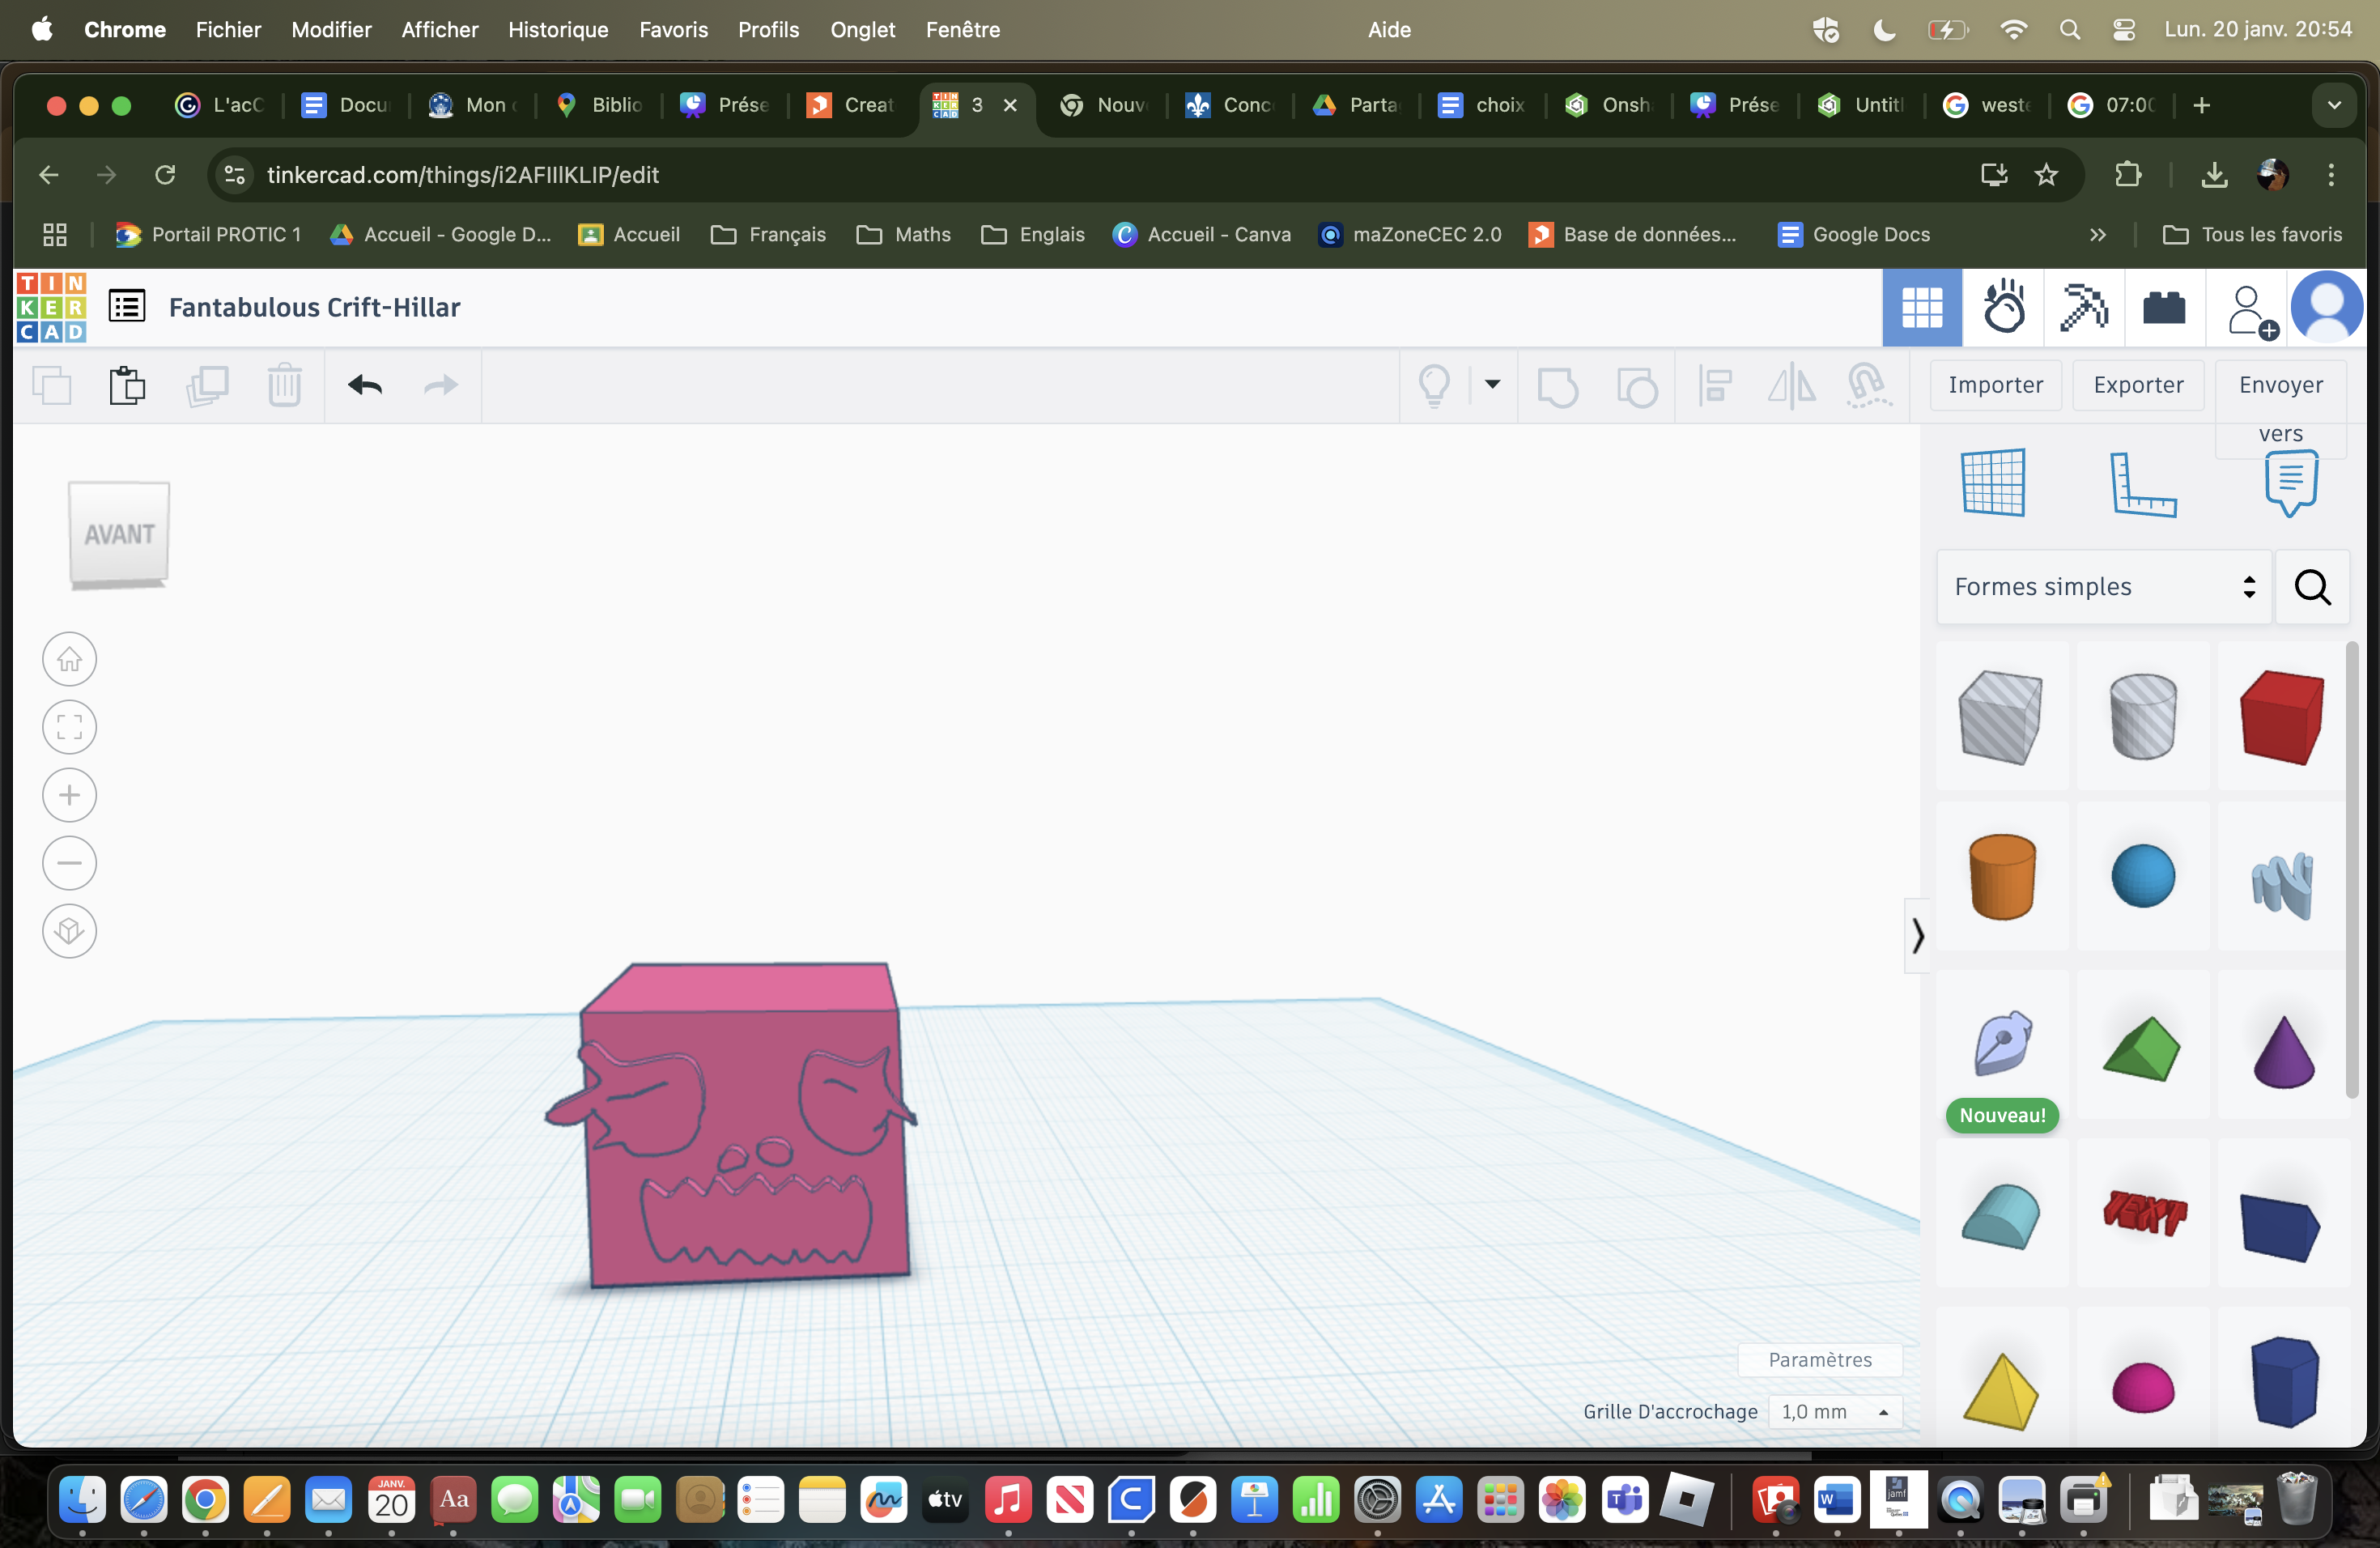Click the Paramètres button
2380x1548 pixels.
(1820, 1360)
